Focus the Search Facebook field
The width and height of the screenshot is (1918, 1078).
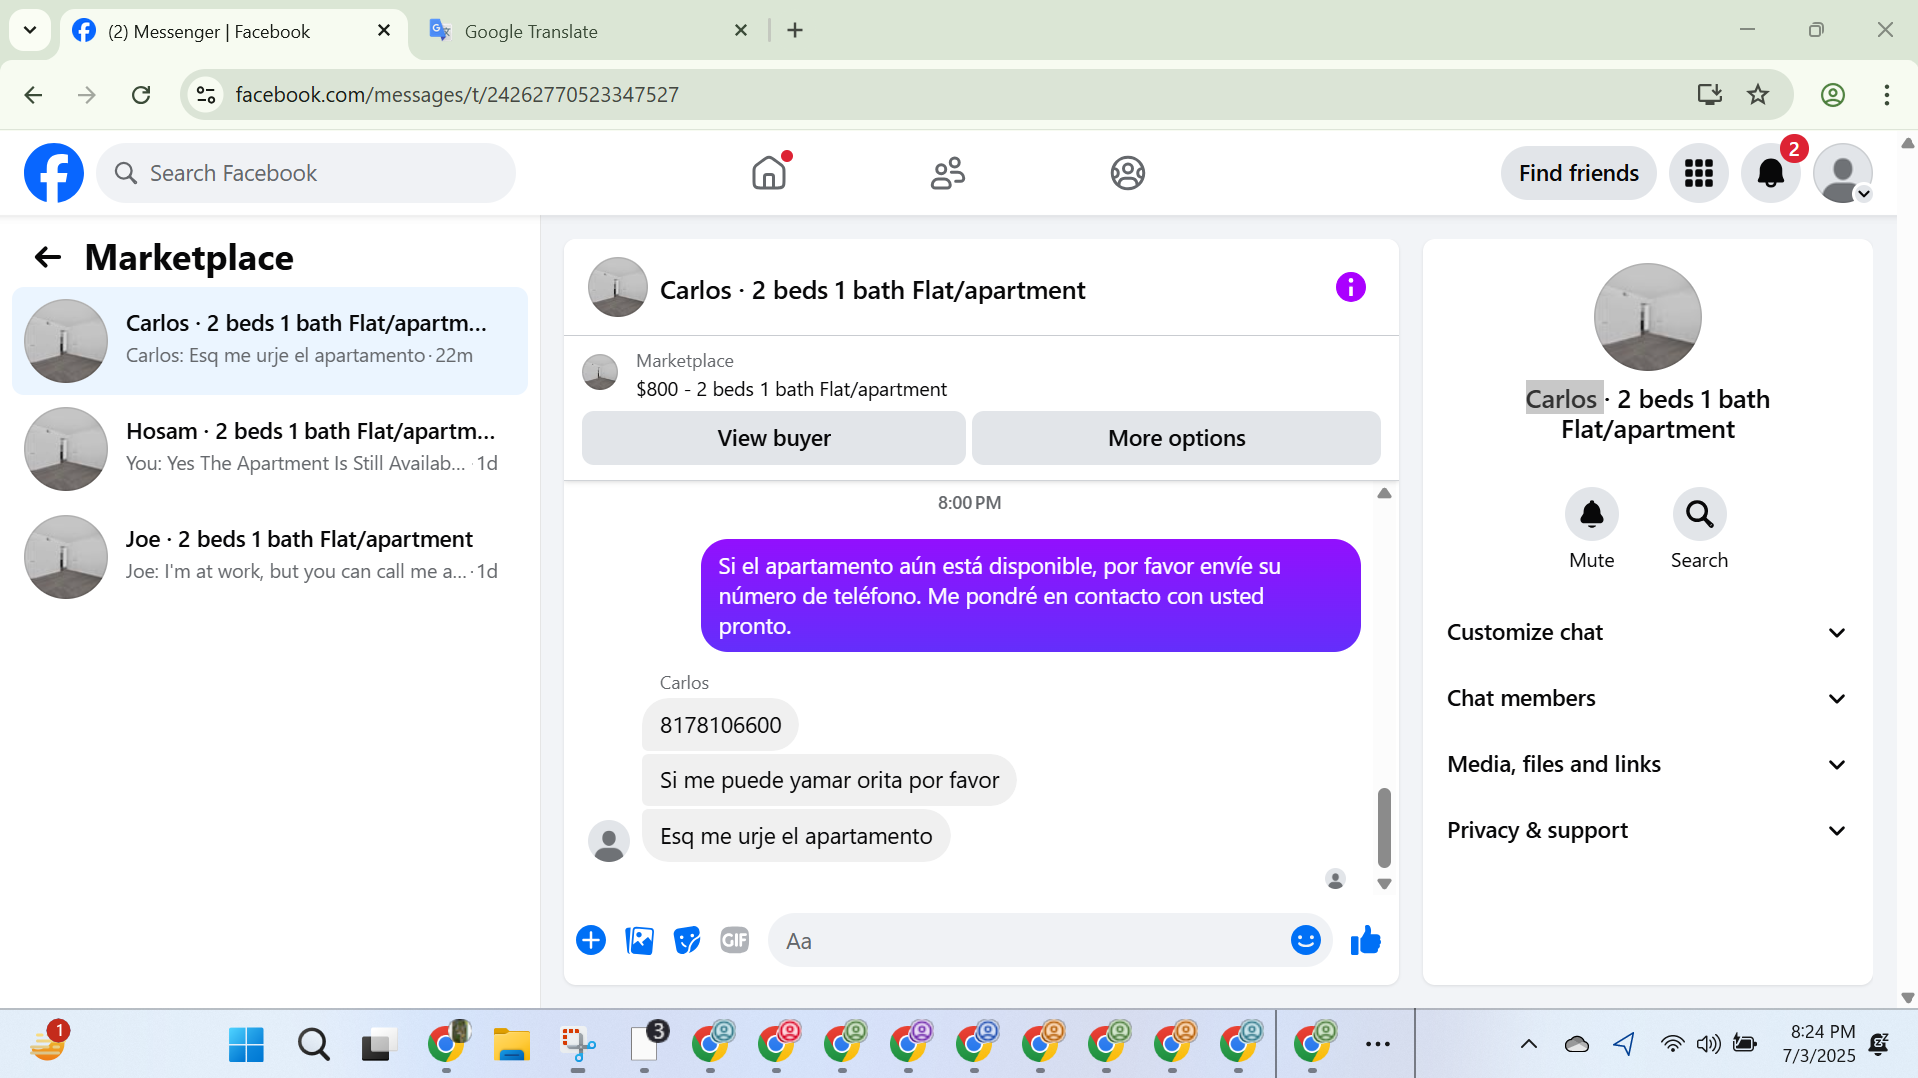(306, 173)
